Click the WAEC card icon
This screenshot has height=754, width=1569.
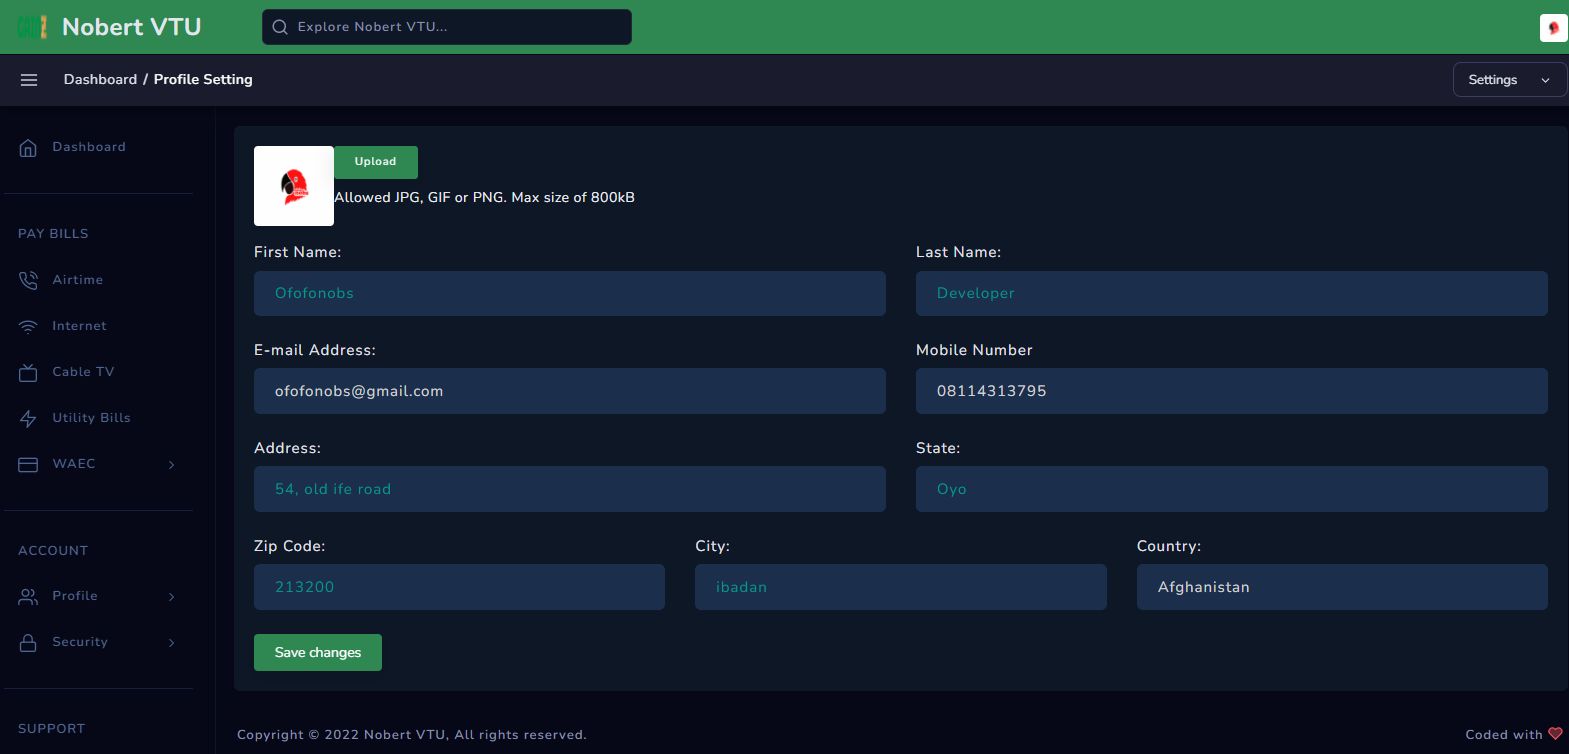[28, 464]
